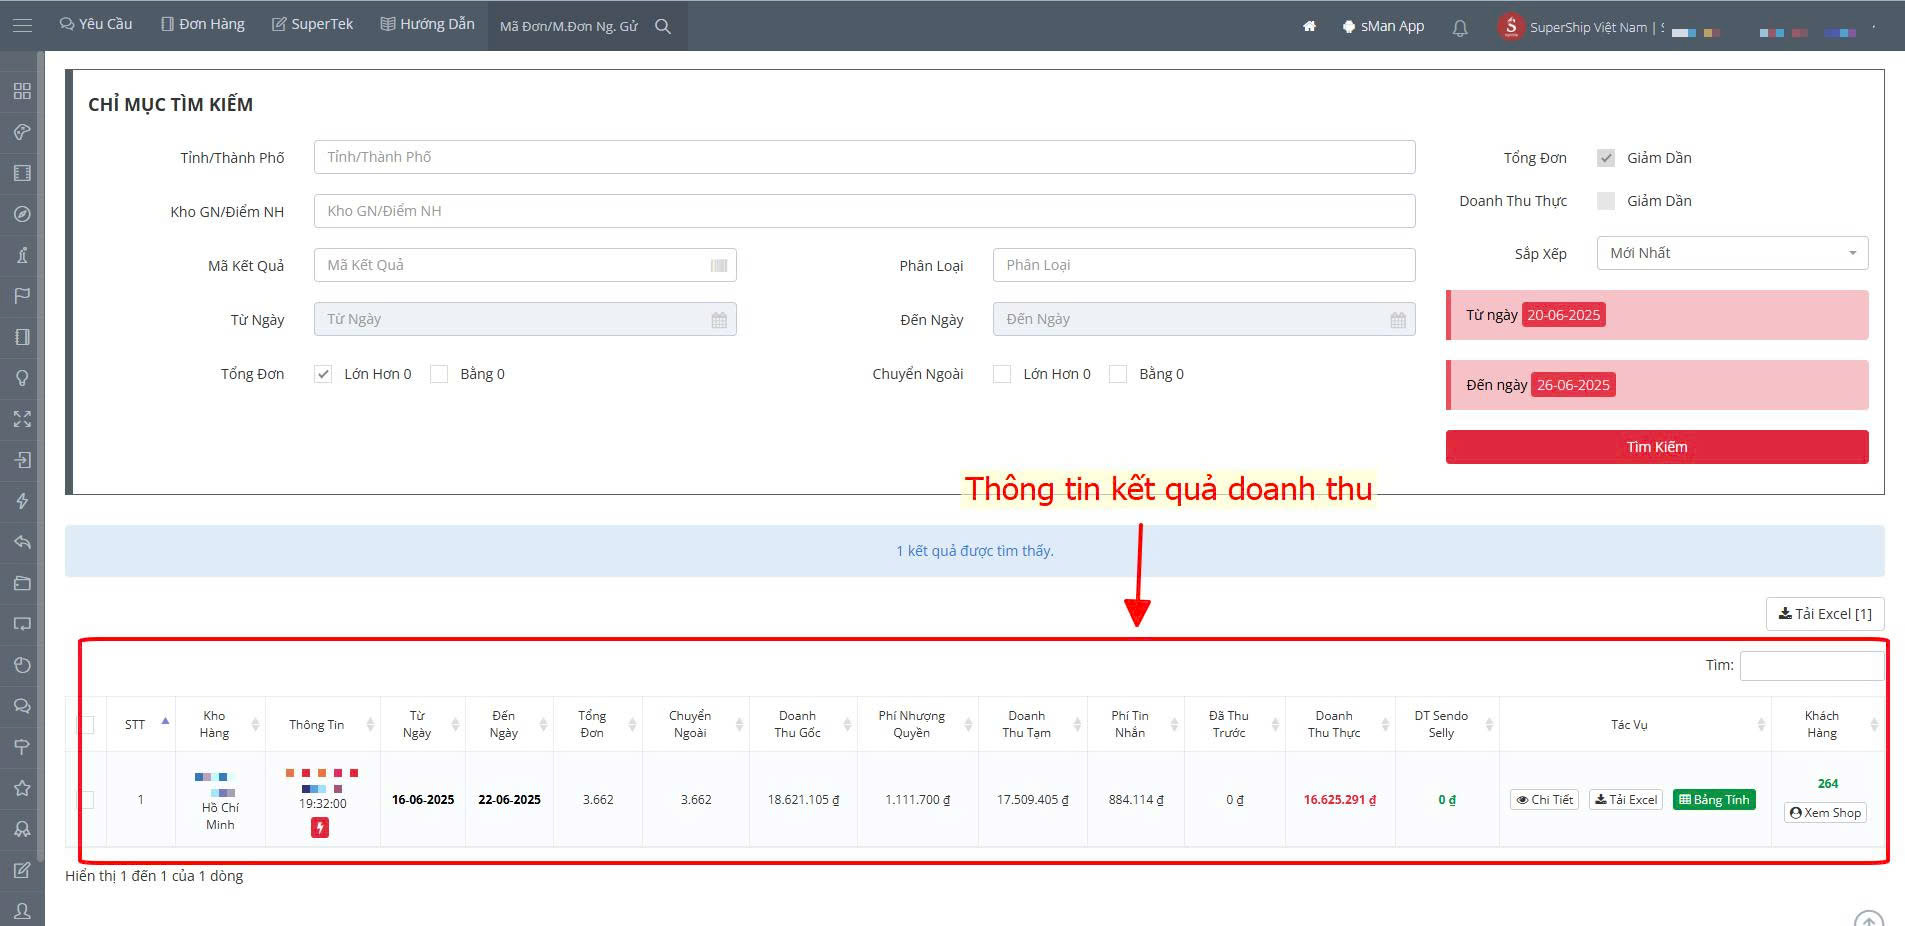
Task: Click the pencil edit icon in the sidebar
Action: coord(22,870)
